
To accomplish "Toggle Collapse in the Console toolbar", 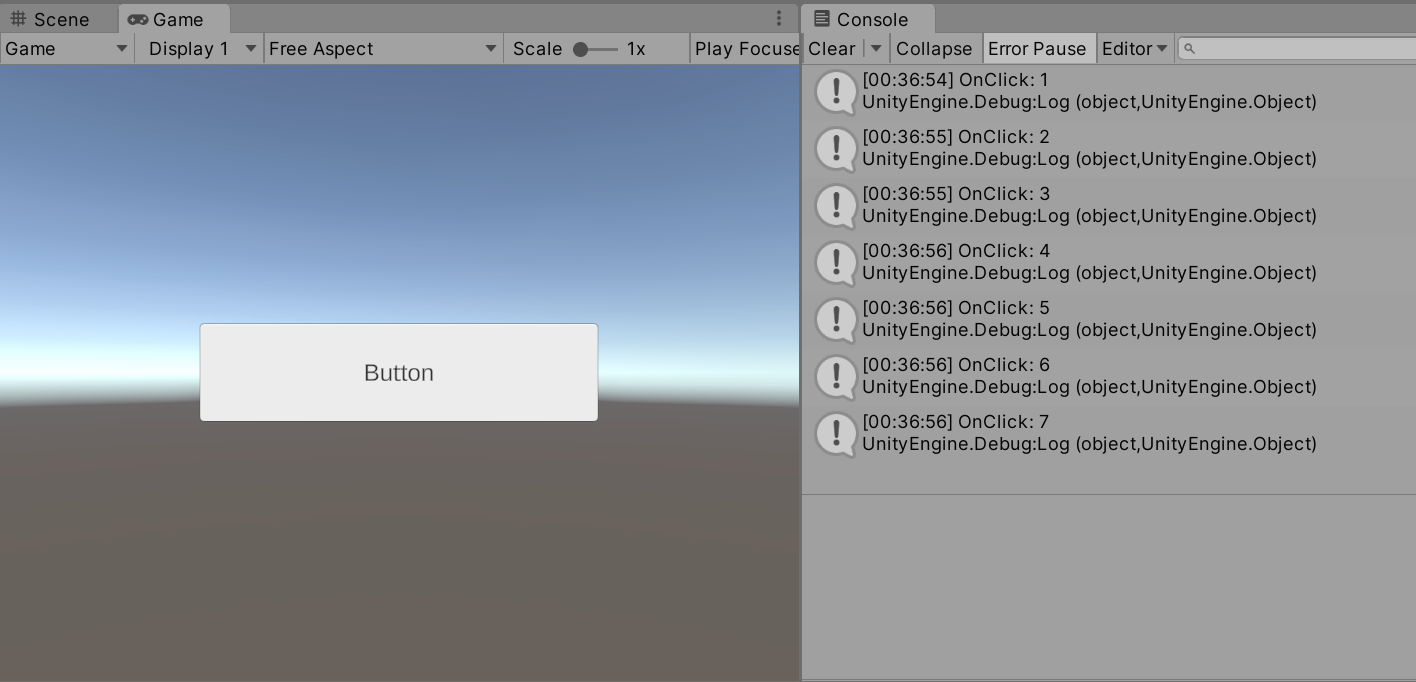I will click(x=933, y=49).
